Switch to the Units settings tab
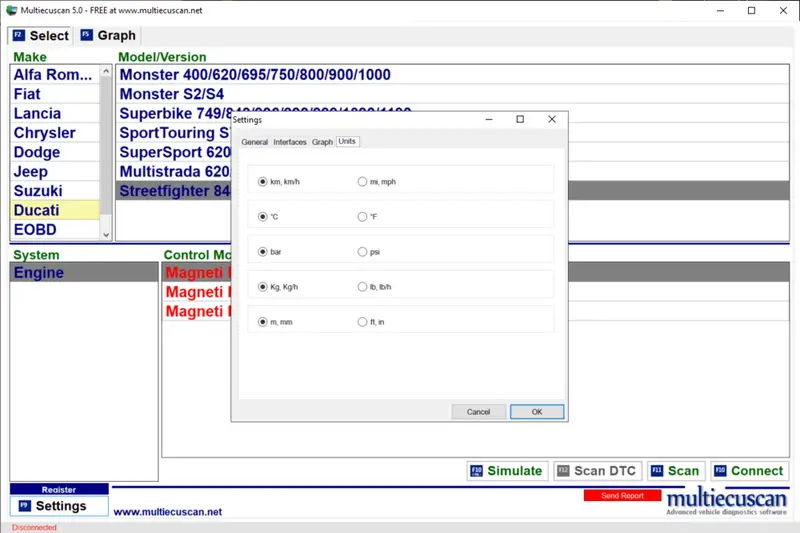Screen dimensions: 800x533 (x=347, y=141)
